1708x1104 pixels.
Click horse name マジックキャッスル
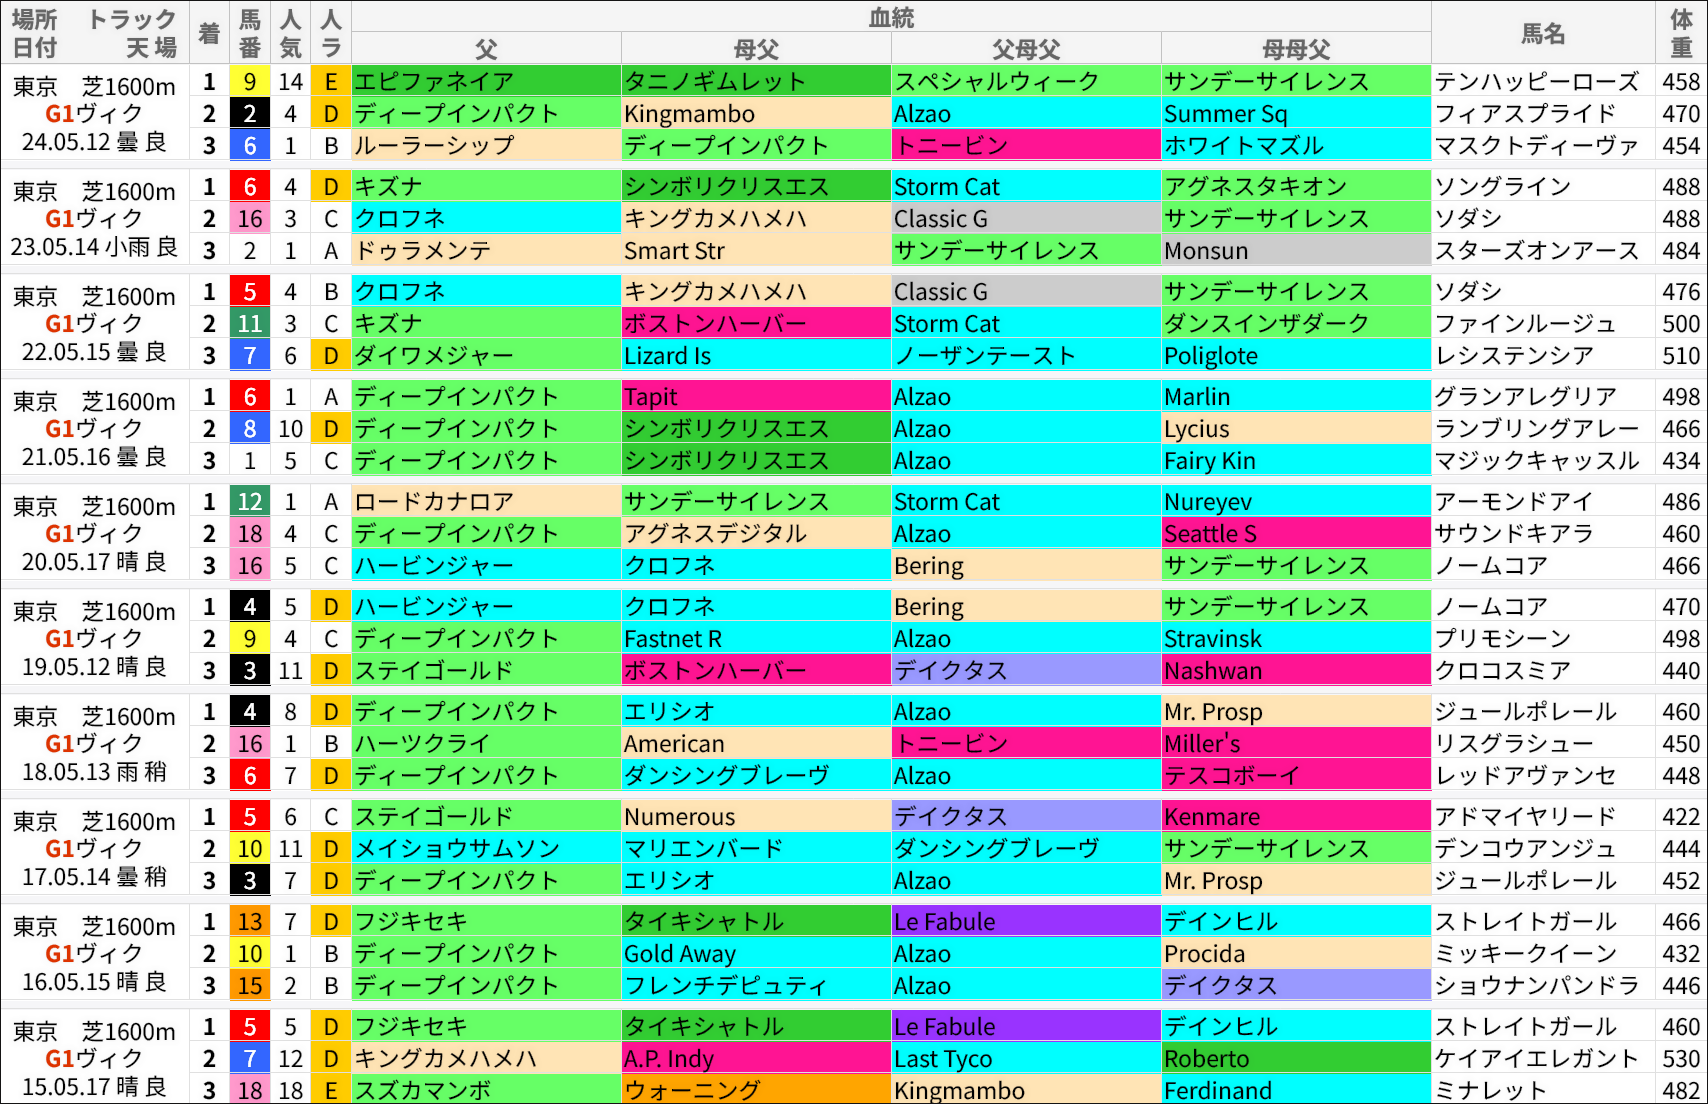point(1543,461)
